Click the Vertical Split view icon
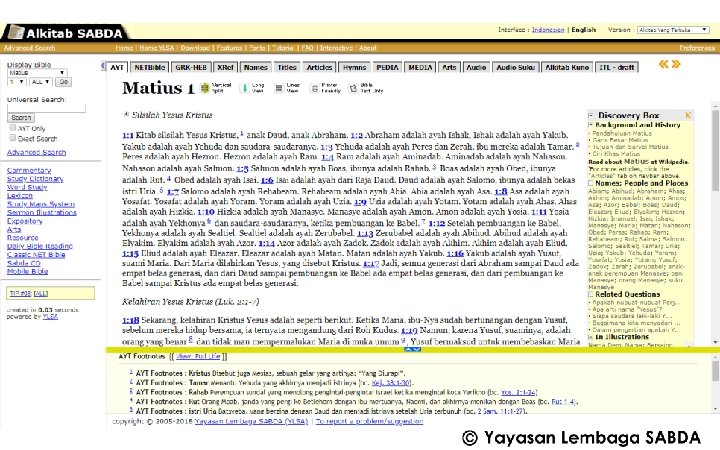 coord(205,88)
